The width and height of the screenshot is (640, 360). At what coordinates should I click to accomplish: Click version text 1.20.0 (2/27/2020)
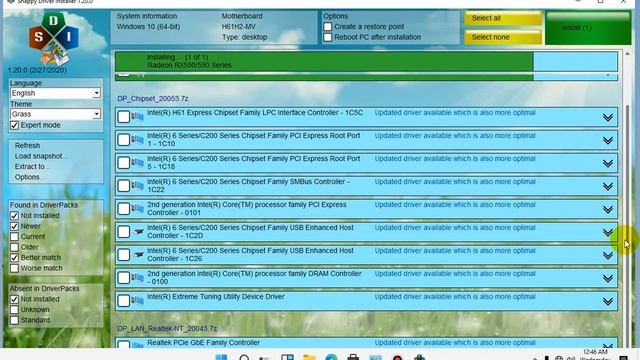[x=37, y=70]
